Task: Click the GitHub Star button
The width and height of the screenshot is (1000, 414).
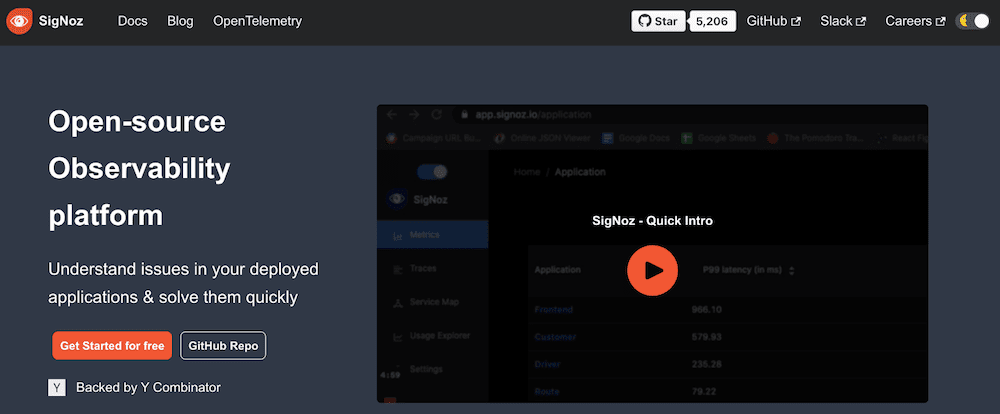Action: [659, 21]
